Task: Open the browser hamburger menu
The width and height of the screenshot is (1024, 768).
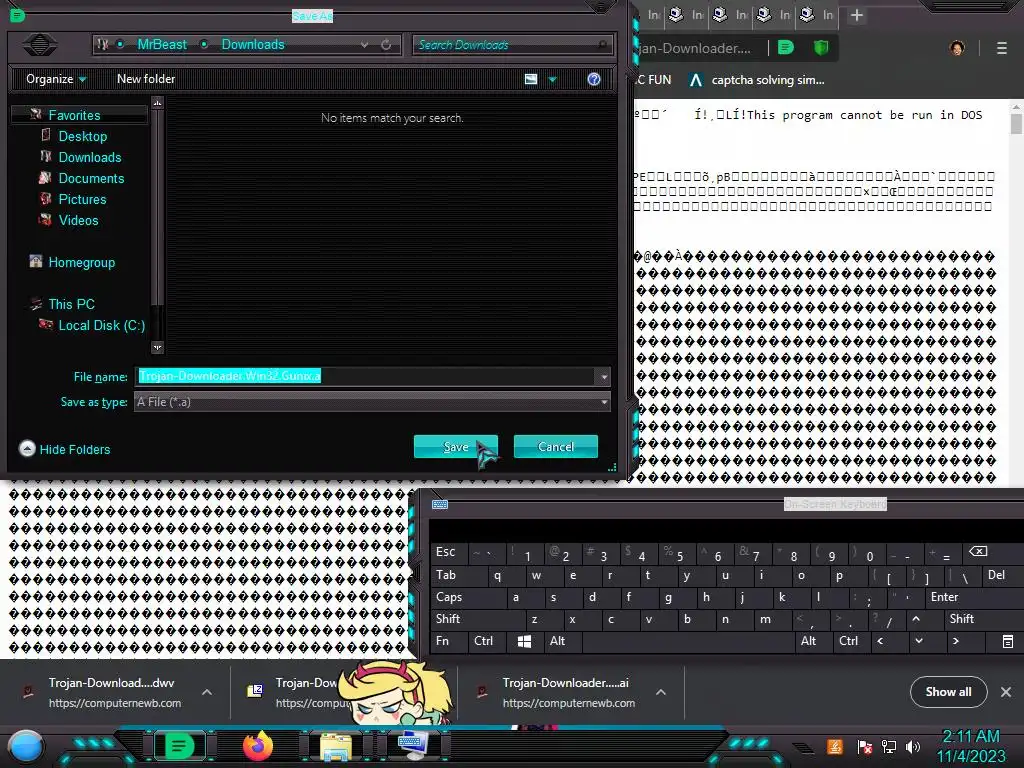Action: [1002, 48]
